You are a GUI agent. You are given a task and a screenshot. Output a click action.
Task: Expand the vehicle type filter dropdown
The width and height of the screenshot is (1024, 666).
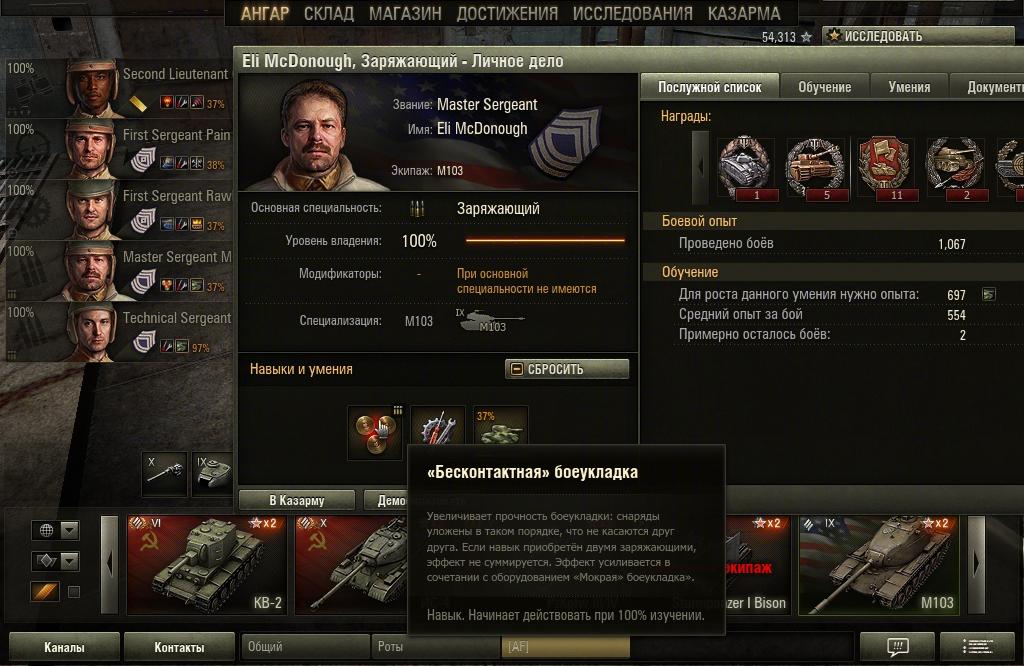point(56,560)
